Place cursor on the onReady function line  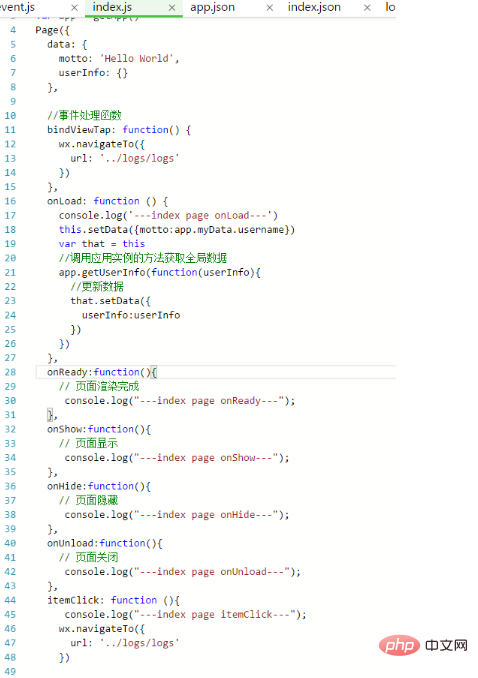click(x=102, y=372)
